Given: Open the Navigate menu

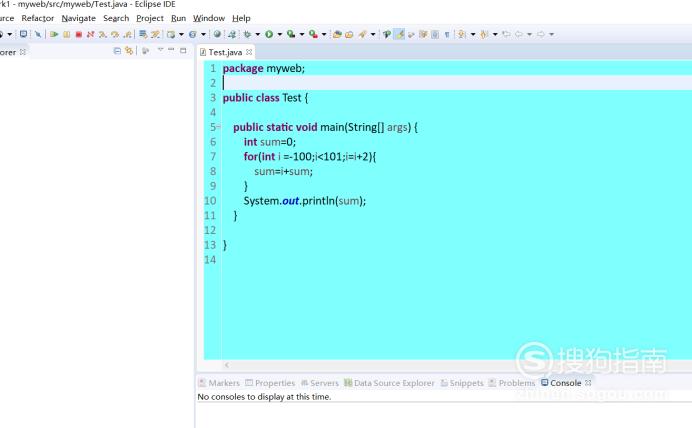Looking at the screenshot, I should point(79,18).
